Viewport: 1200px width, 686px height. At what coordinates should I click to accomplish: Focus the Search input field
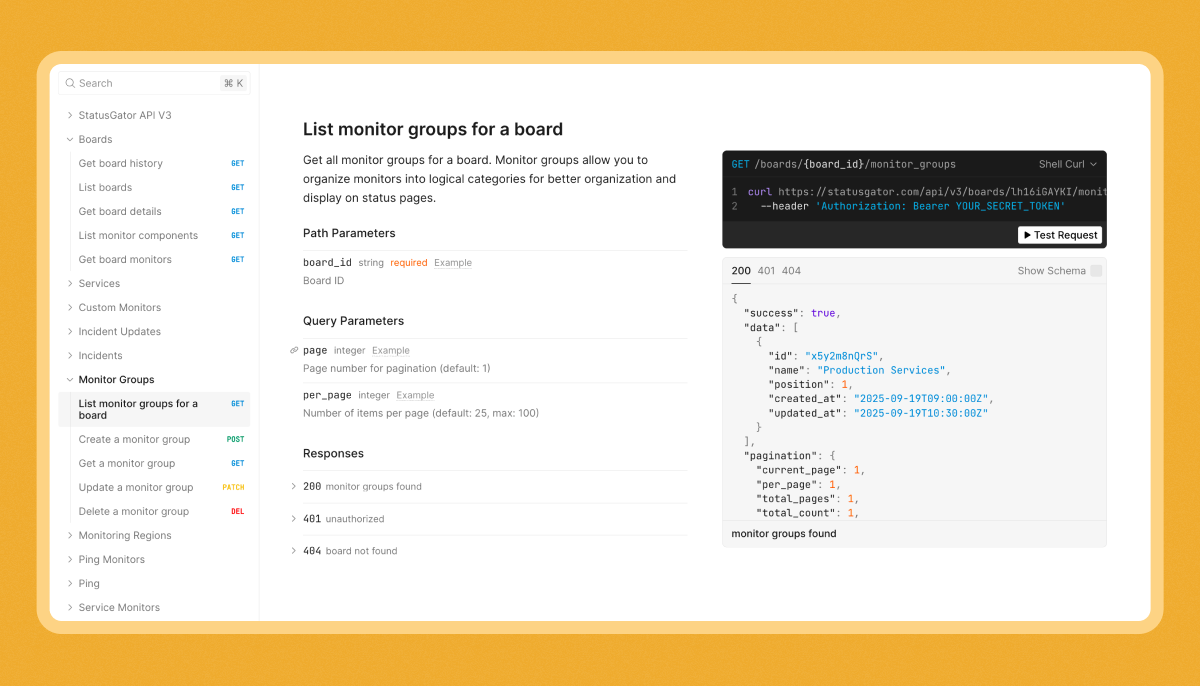[145, 83]
